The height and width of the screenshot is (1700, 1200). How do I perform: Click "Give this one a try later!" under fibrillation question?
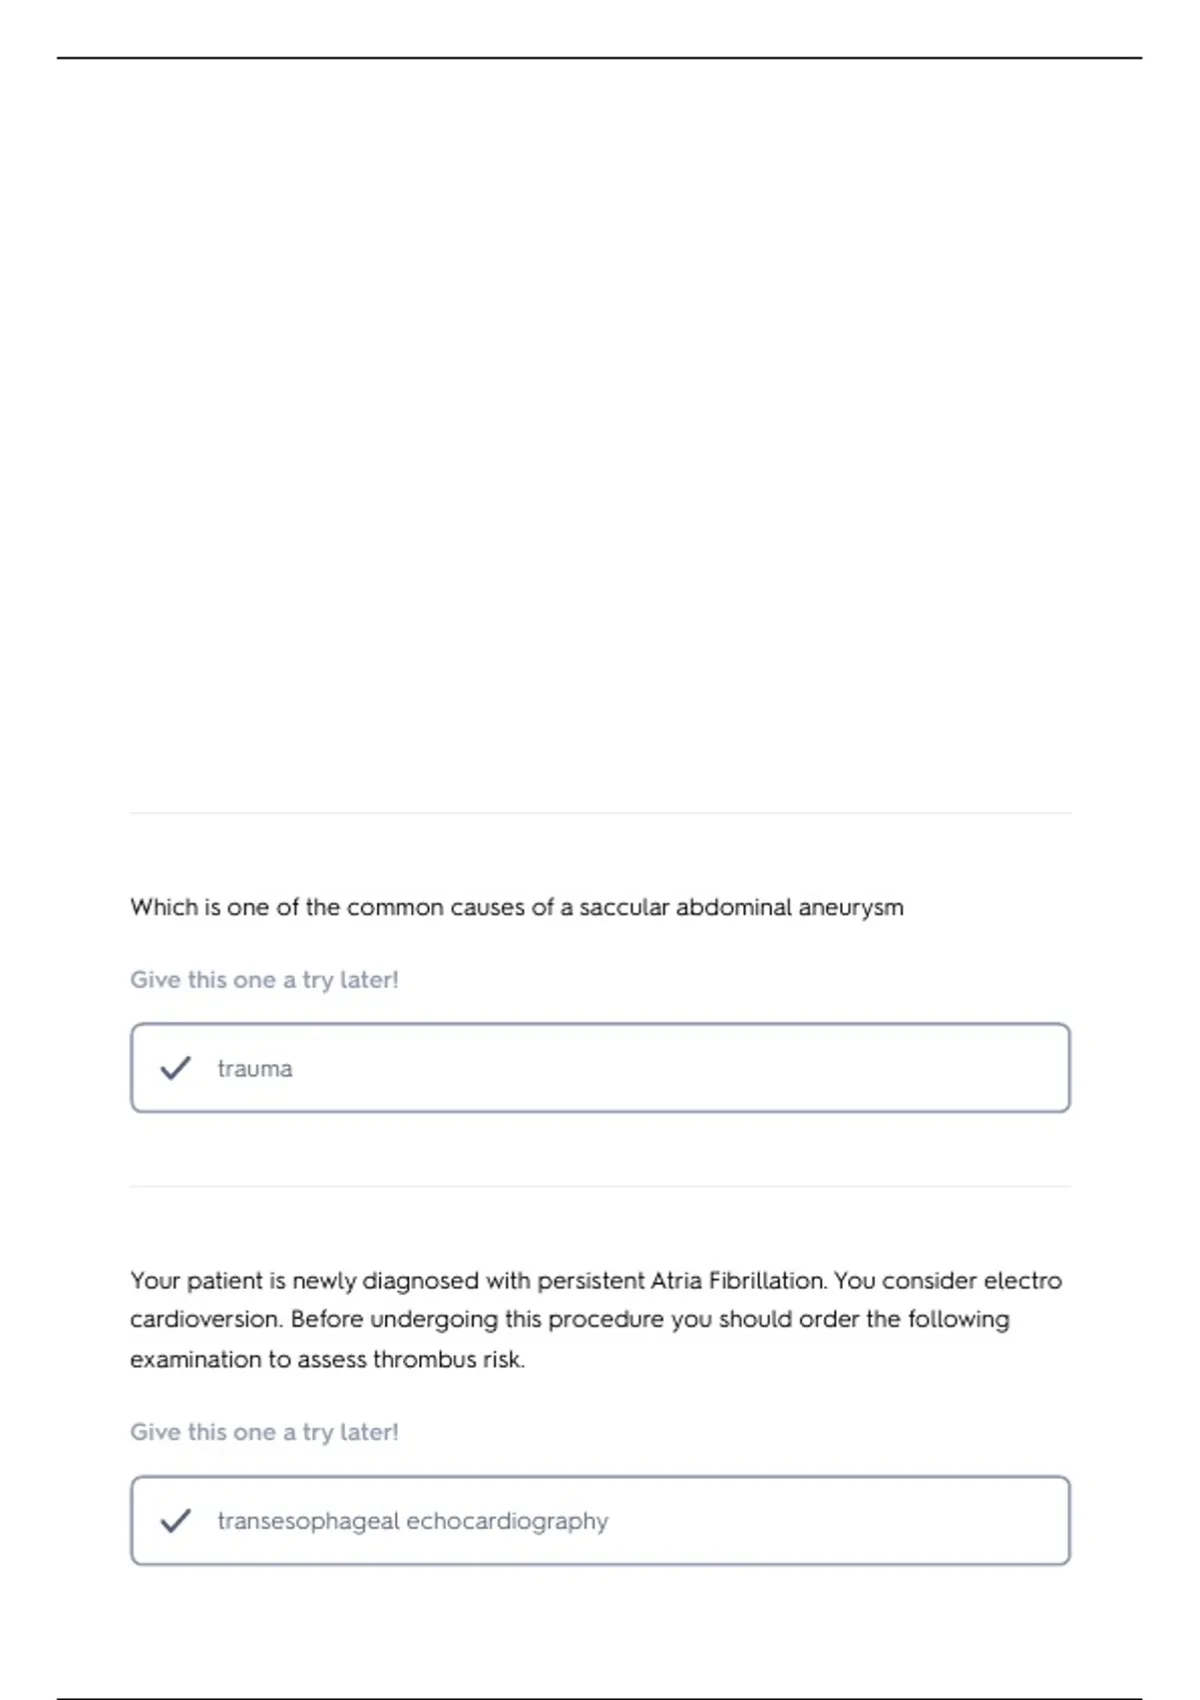(x=264, y=1432)
